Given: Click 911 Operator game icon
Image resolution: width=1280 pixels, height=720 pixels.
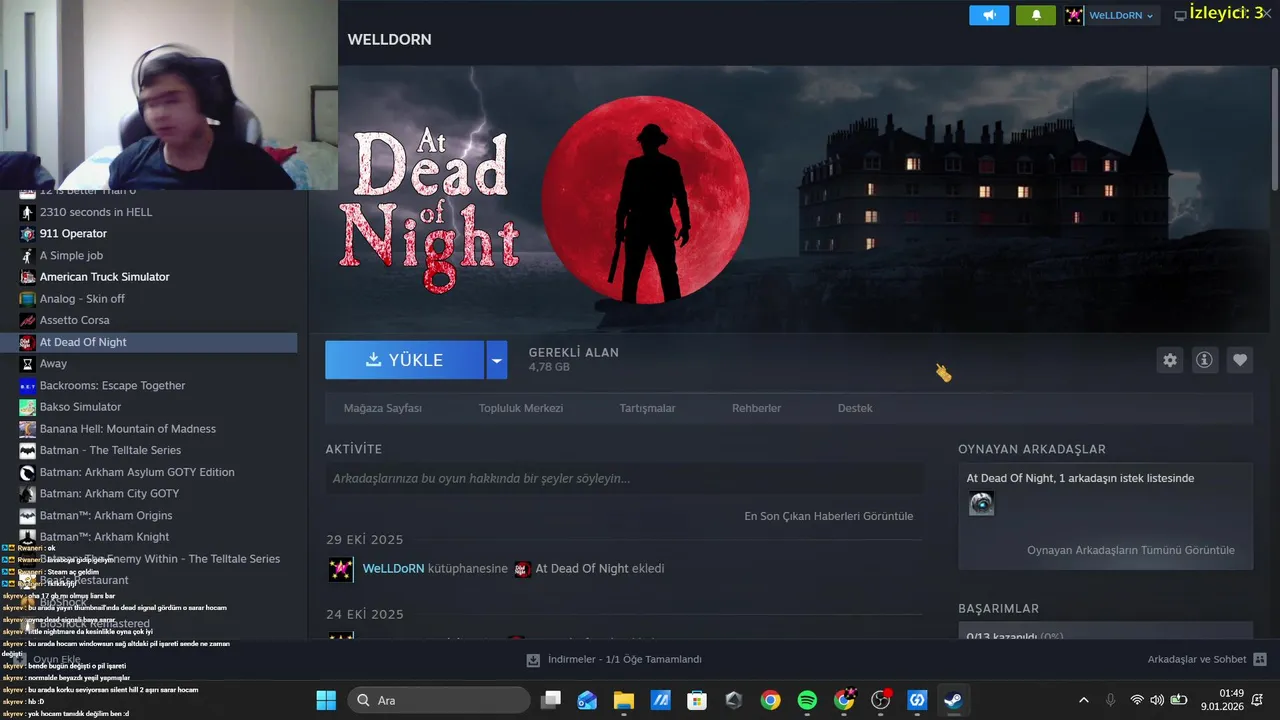Looking at the screenshot, I should pyautogui.click(x=27, y=233).
